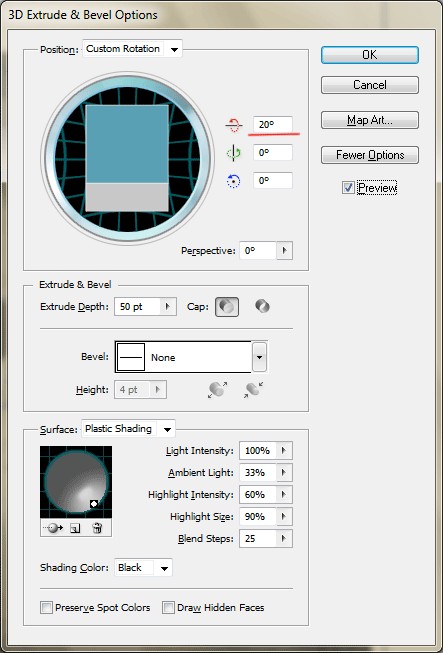Select Bevel Extent Out icon
The height and width of the screenshot is (653, 443).
(x=217, y=389)
